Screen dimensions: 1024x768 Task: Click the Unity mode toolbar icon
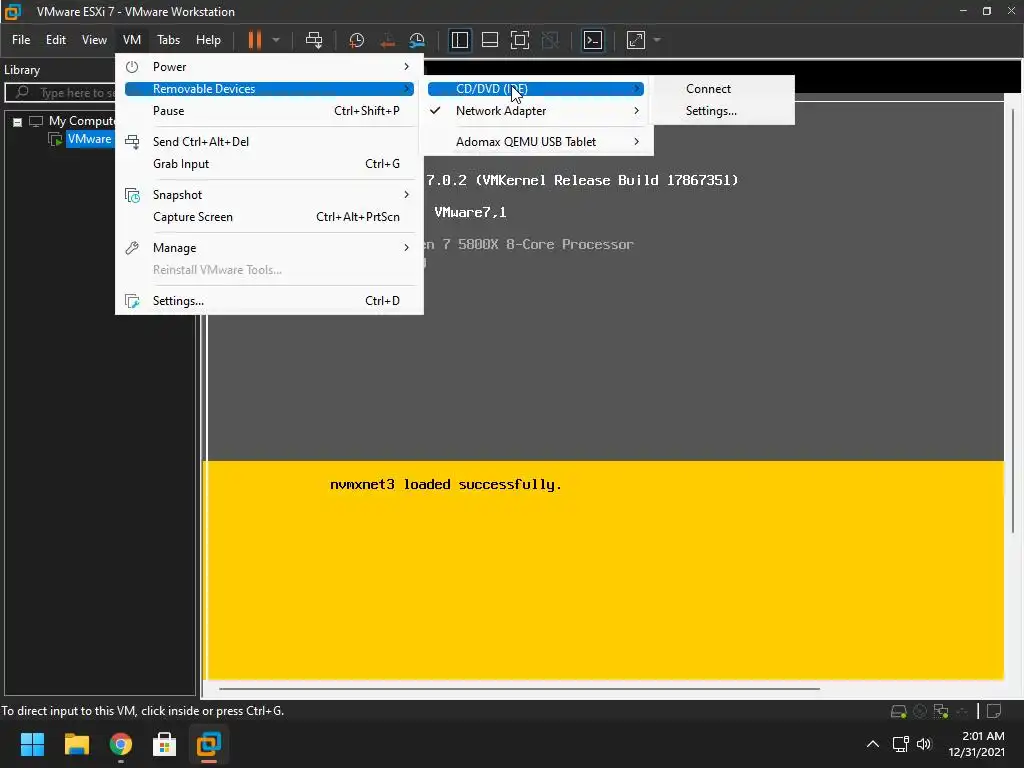[x=551, y=40]
